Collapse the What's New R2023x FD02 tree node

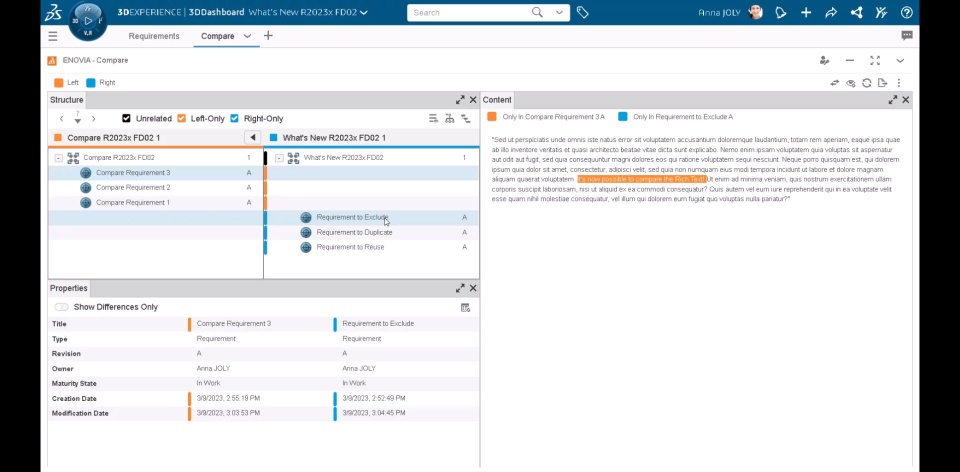(279, 158)
